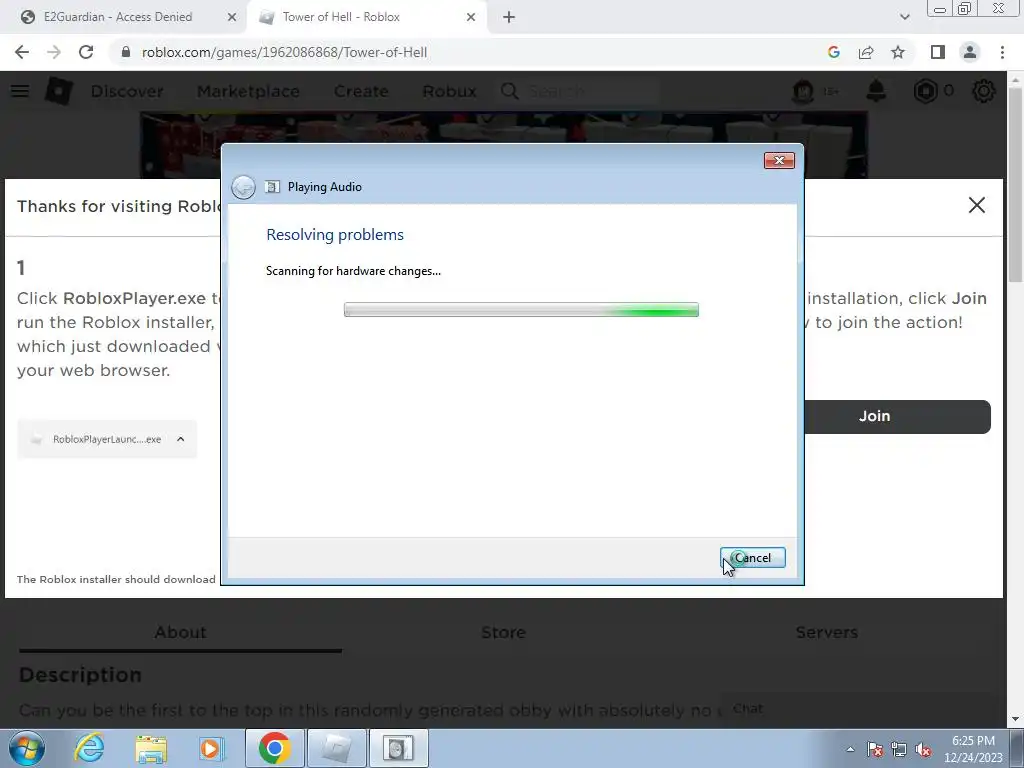Cancel the Playing Audio troubleshooter
1024x768 pixels.
(x=752, y=558)
